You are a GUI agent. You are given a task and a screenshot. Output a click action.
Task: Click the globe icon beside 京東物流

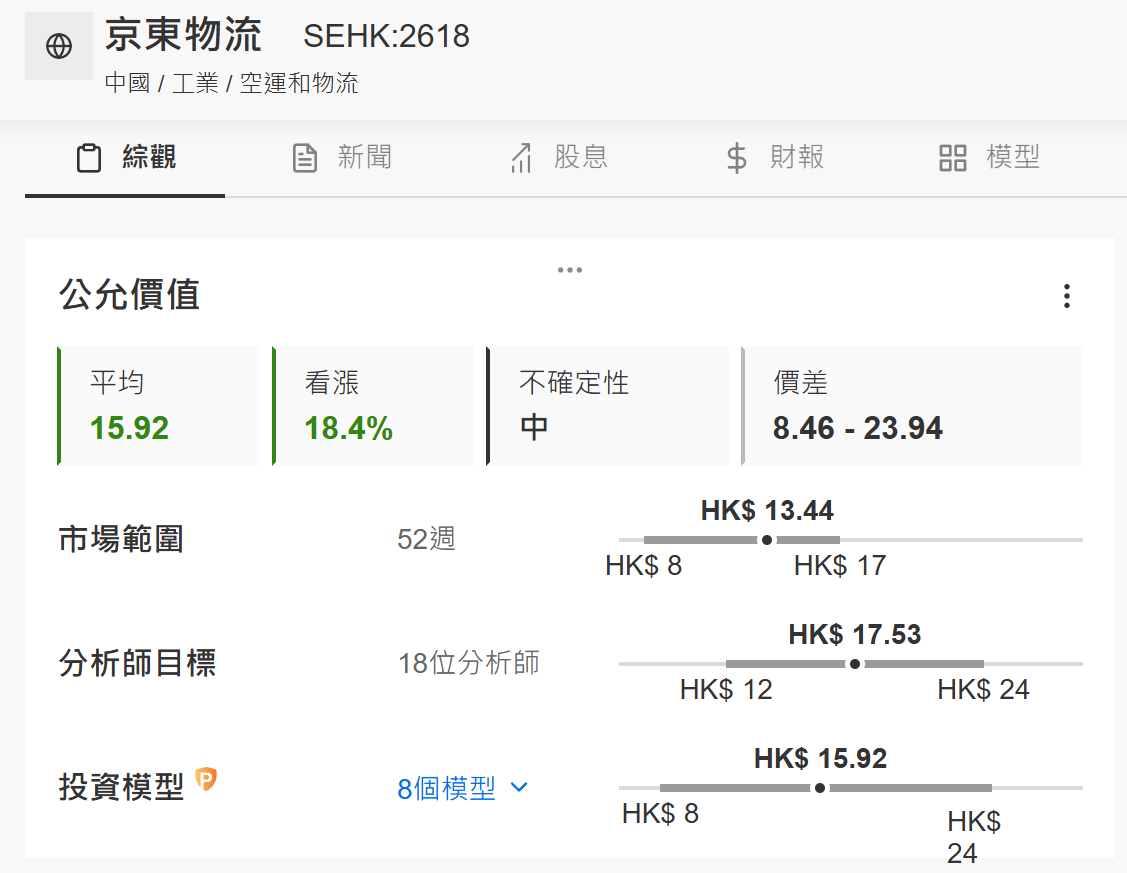[59, 46]
